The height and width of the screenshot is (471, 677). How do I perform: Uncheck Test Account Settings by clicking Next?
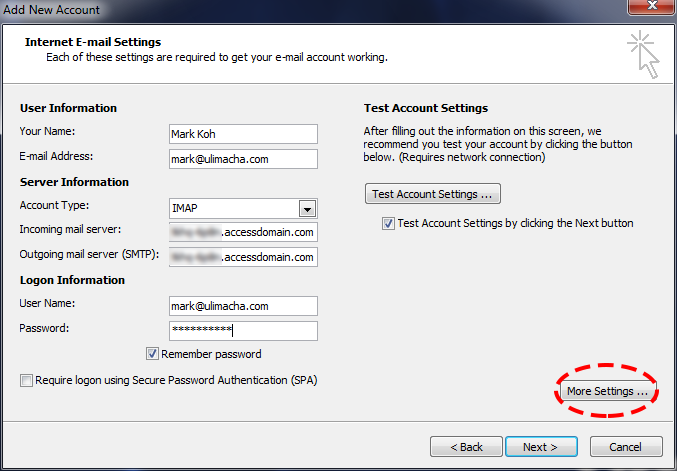(x=388, y=224)
